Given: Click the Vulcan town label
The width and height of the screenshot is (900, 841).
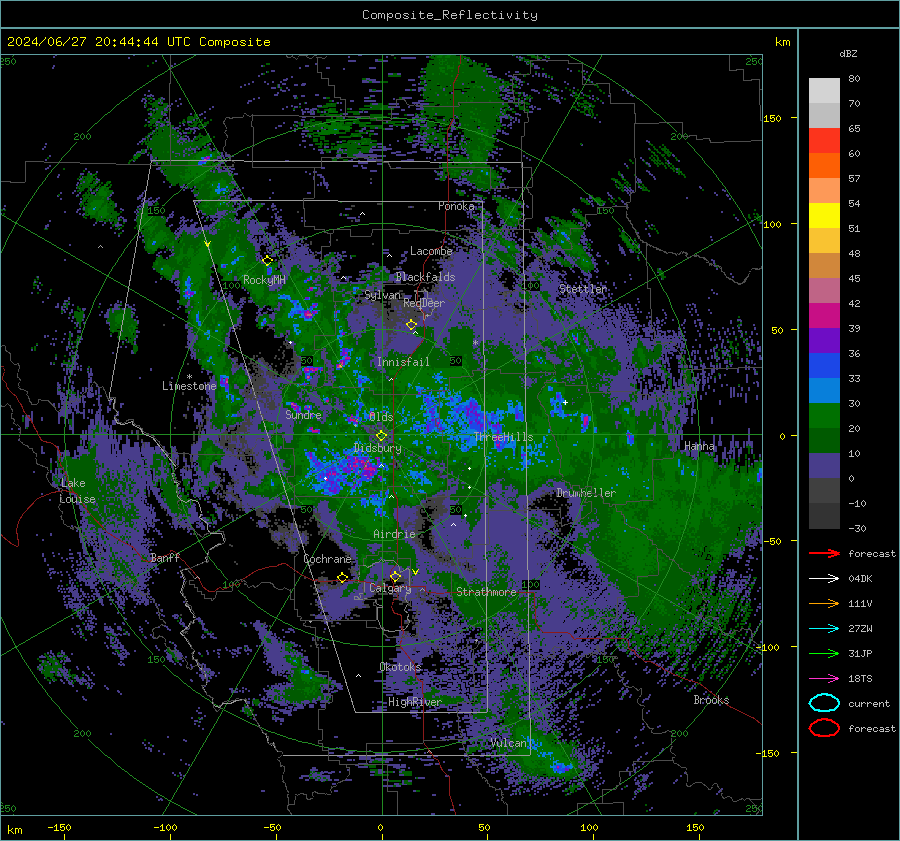Looking at the screenshot, I should (508, 743).
